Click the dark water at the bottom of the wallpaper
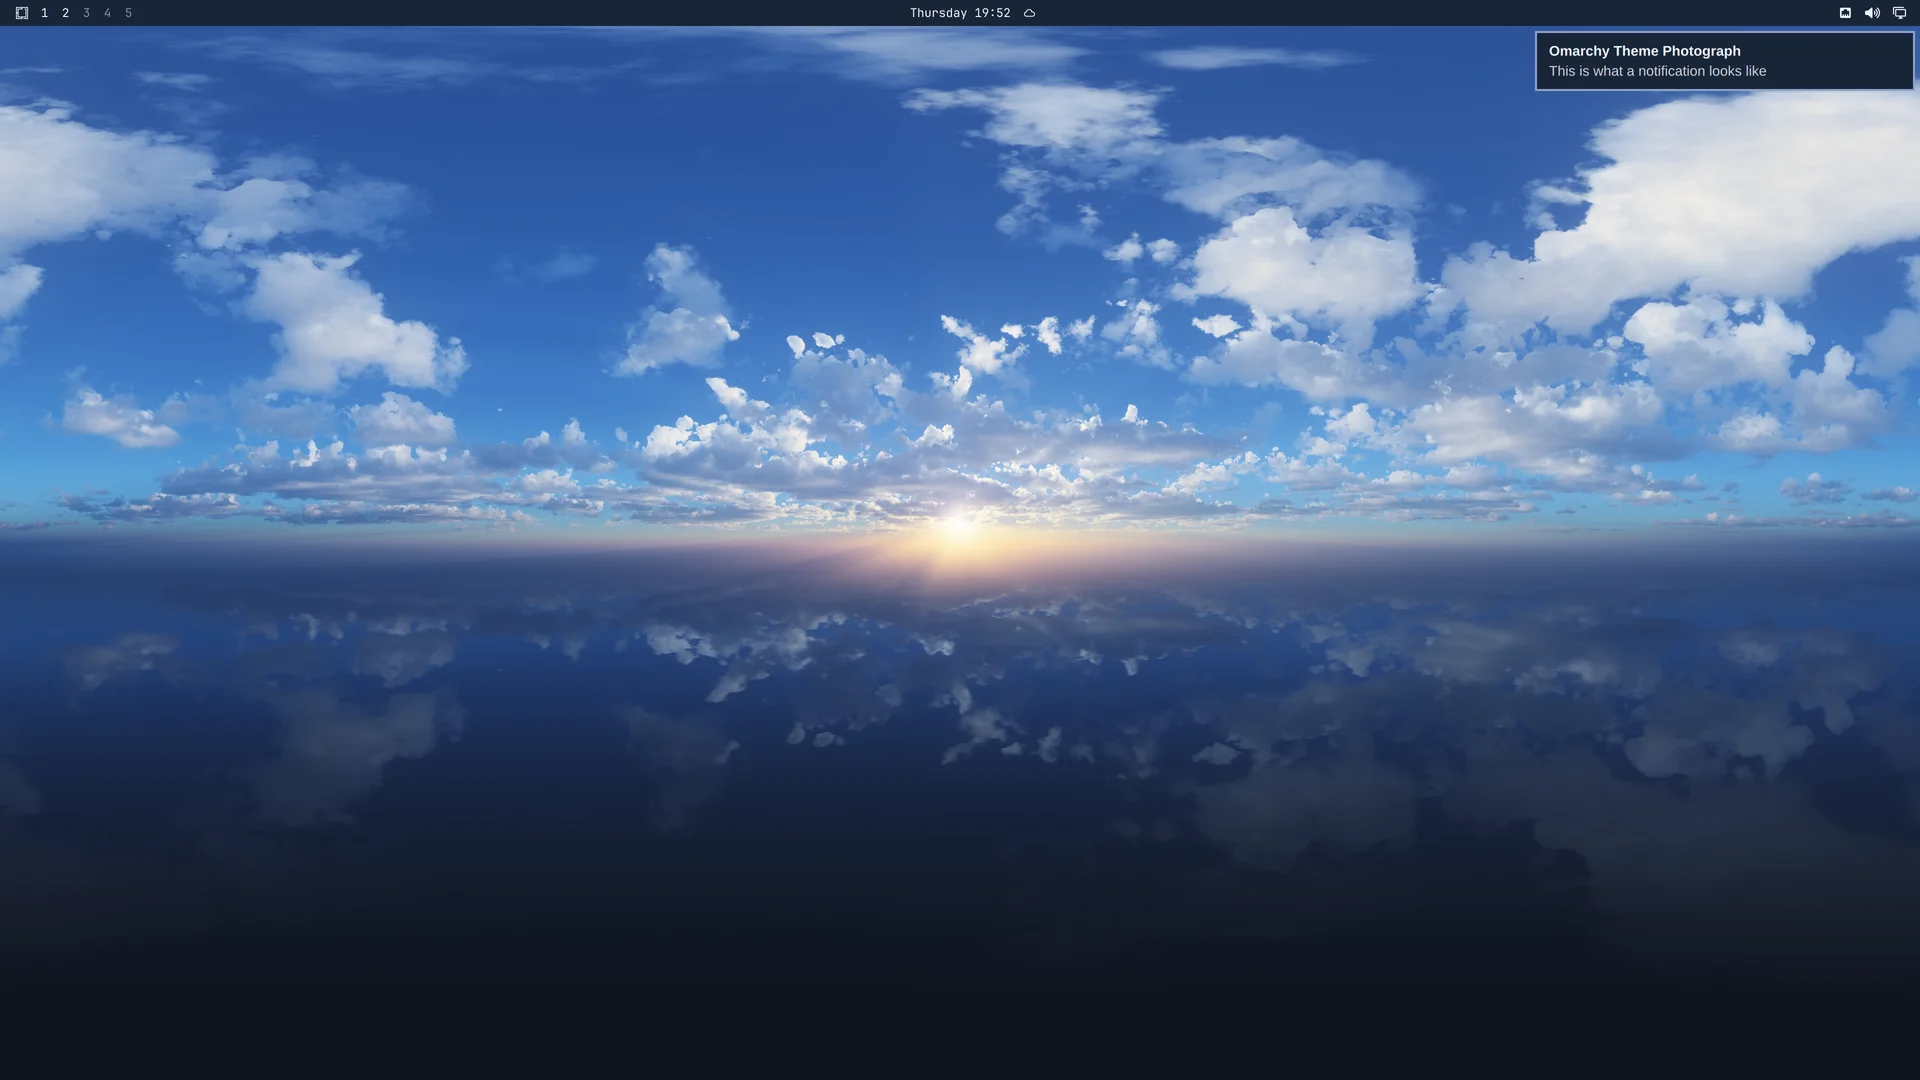 click(960, 1000)
